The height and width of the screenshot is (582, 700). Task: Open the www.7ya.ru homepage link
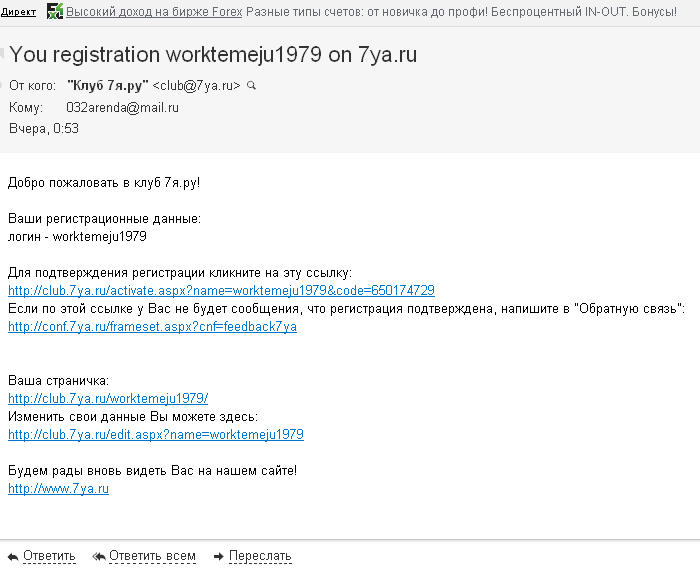coord(58,489)
